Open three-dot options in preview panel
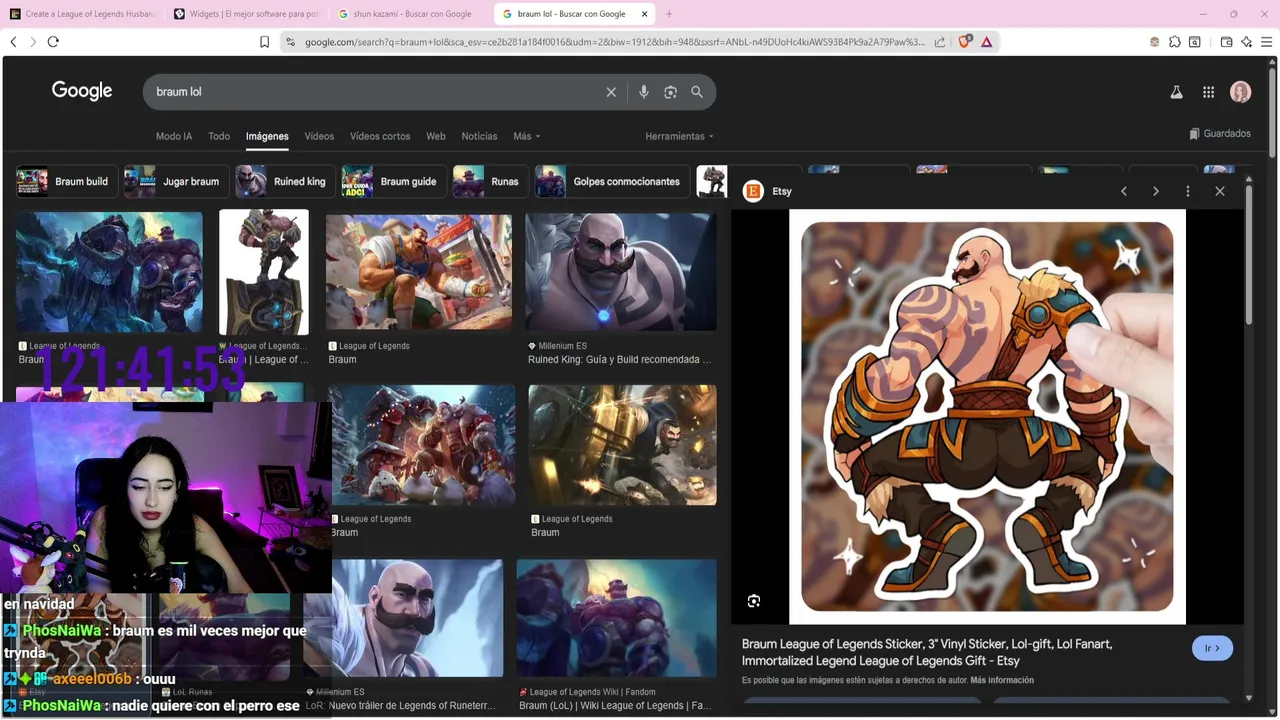This screenshot has width=1280, height=720. [1188, 191]
